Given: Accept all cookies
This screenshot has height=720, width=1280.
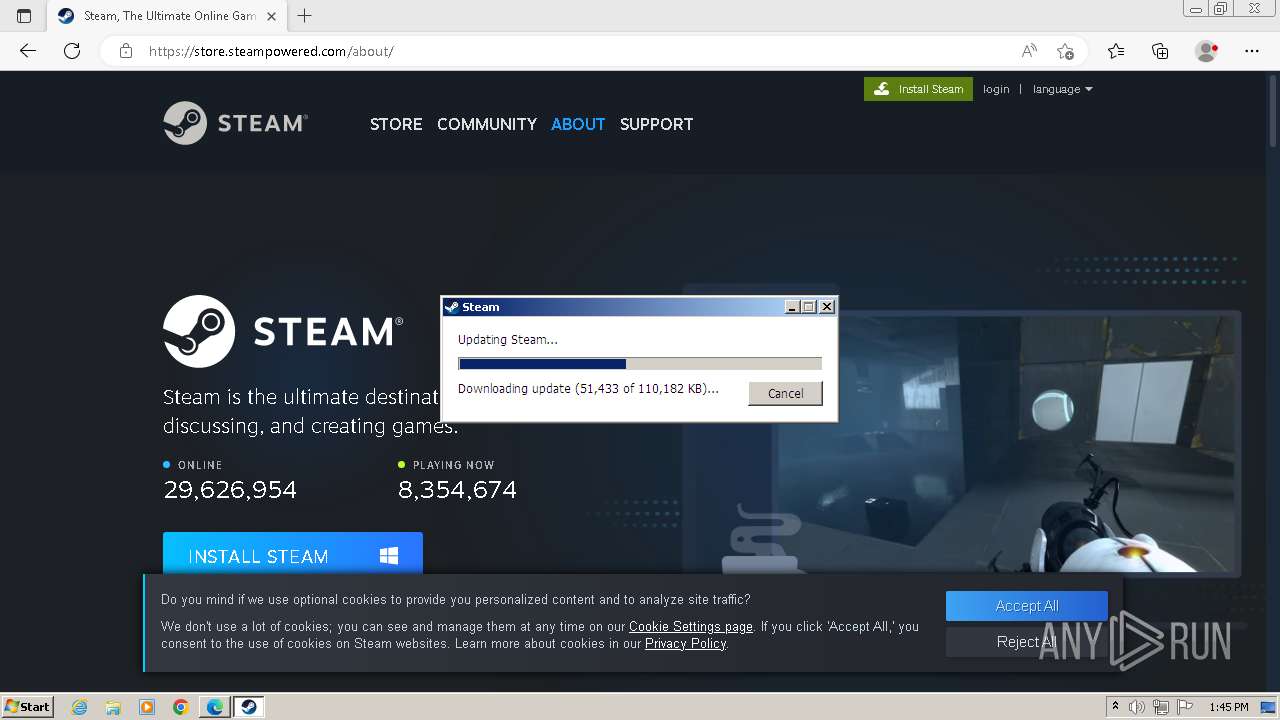Looking at the screenshot, I should [1027, 606].
